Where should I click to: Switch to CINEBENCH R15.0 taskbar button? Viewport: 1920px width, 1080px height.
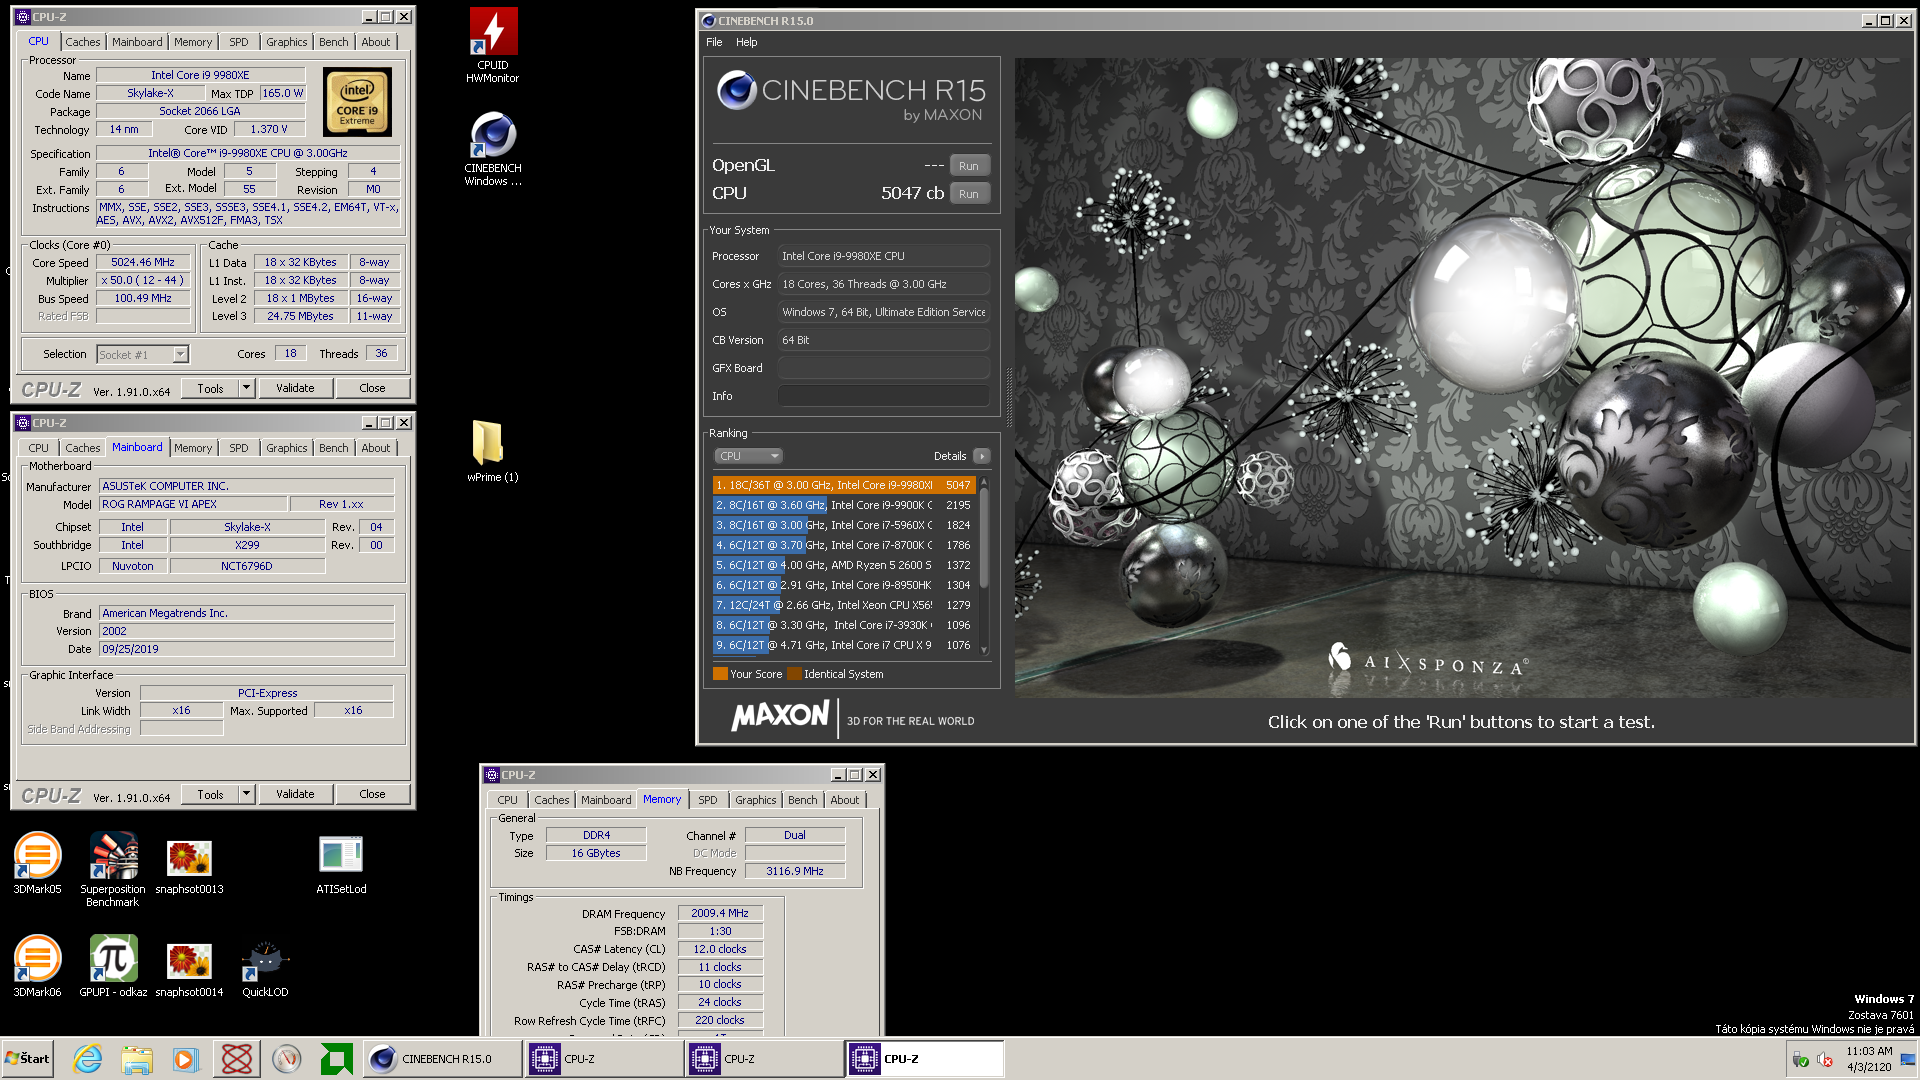coord(443,1059)
